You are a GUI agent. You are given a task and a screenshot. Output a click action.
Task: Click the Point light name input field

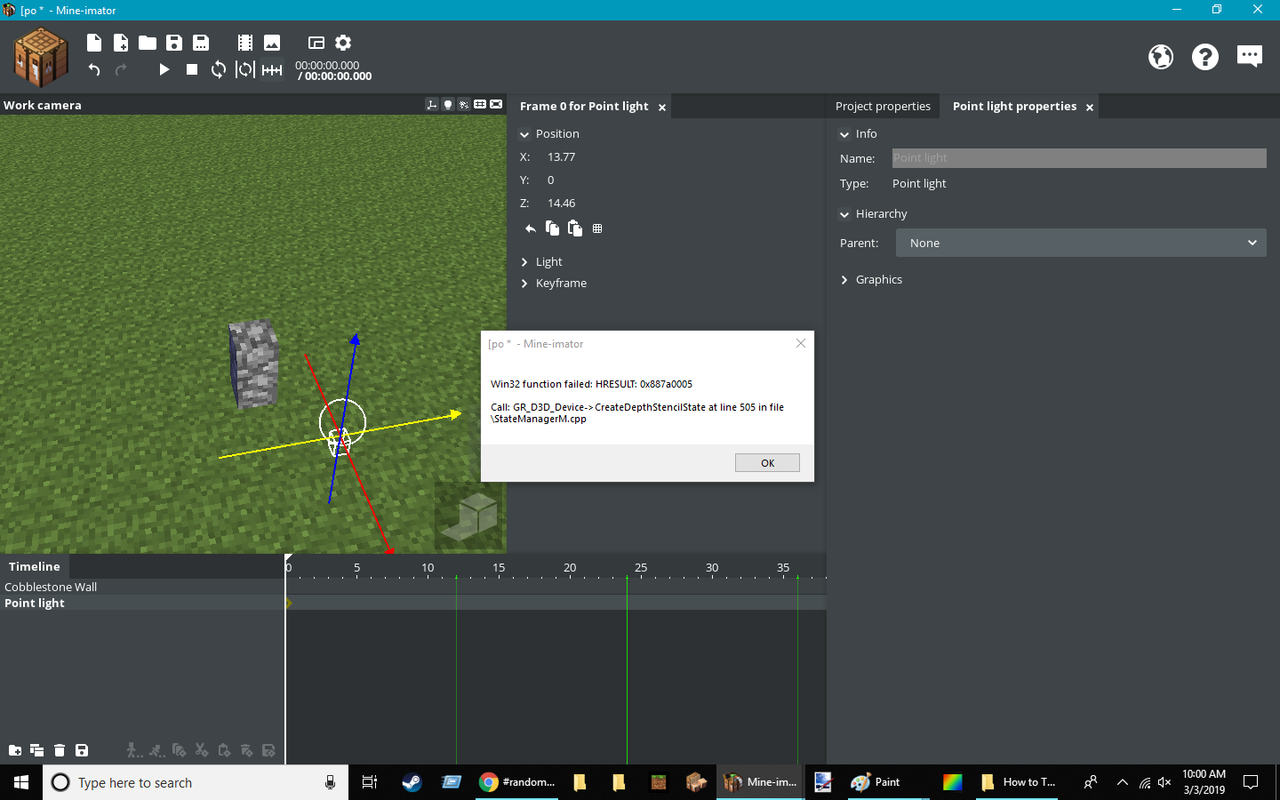(1078, 158)
